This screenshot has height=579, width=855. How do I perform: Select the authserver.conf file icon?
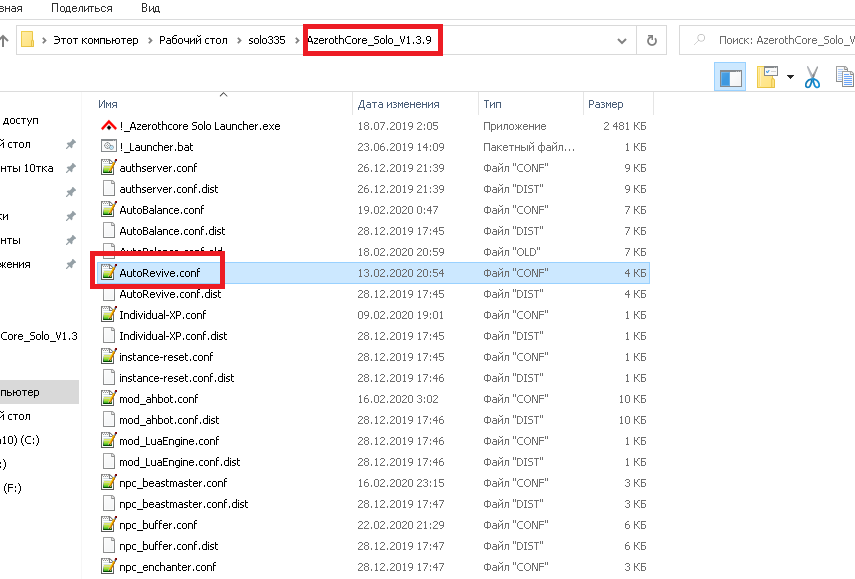109,168
